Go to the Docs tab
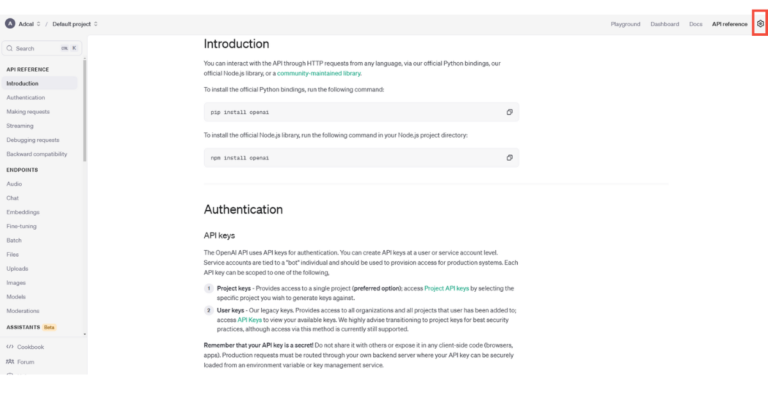 click(695, 23)
